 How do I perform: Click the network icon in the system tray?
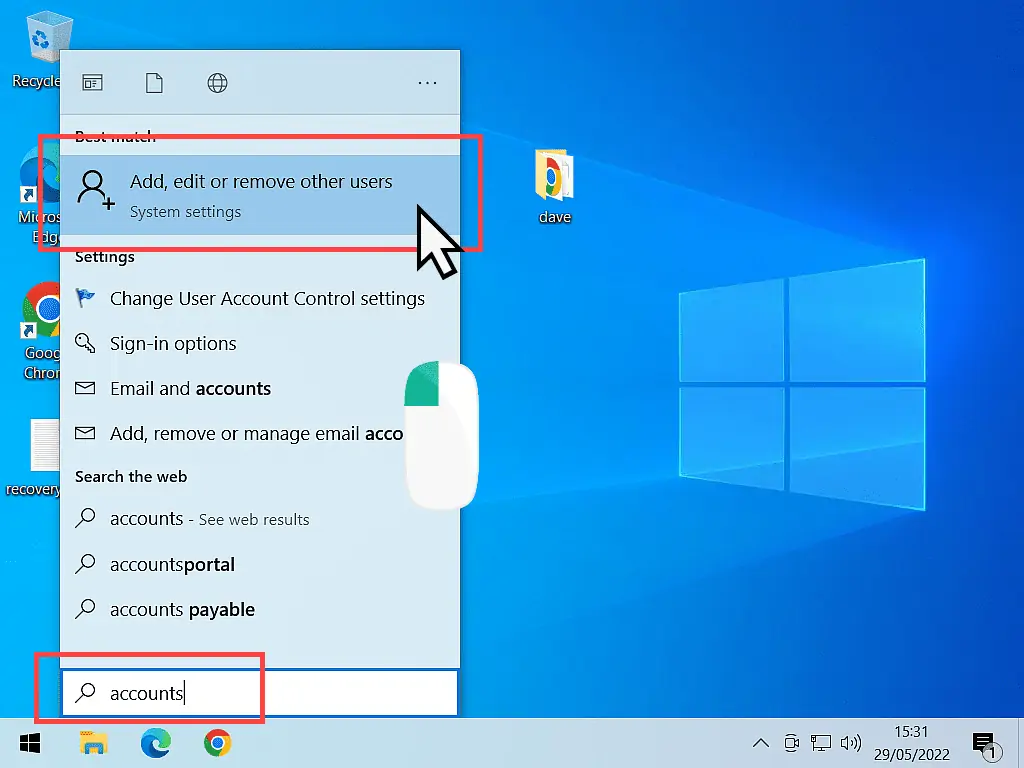[x=821, y=743]
